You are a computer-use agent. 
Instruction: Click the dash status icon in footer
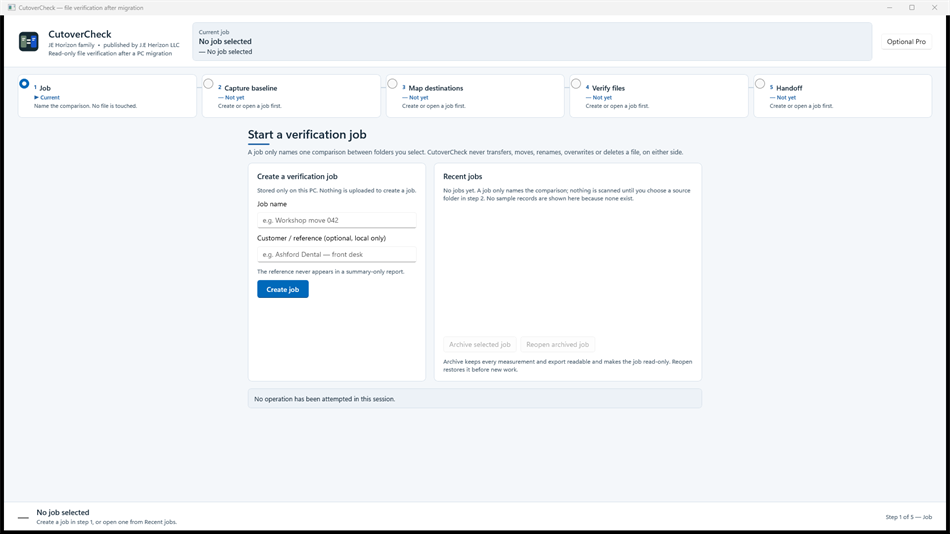click(x=24, y=518)
